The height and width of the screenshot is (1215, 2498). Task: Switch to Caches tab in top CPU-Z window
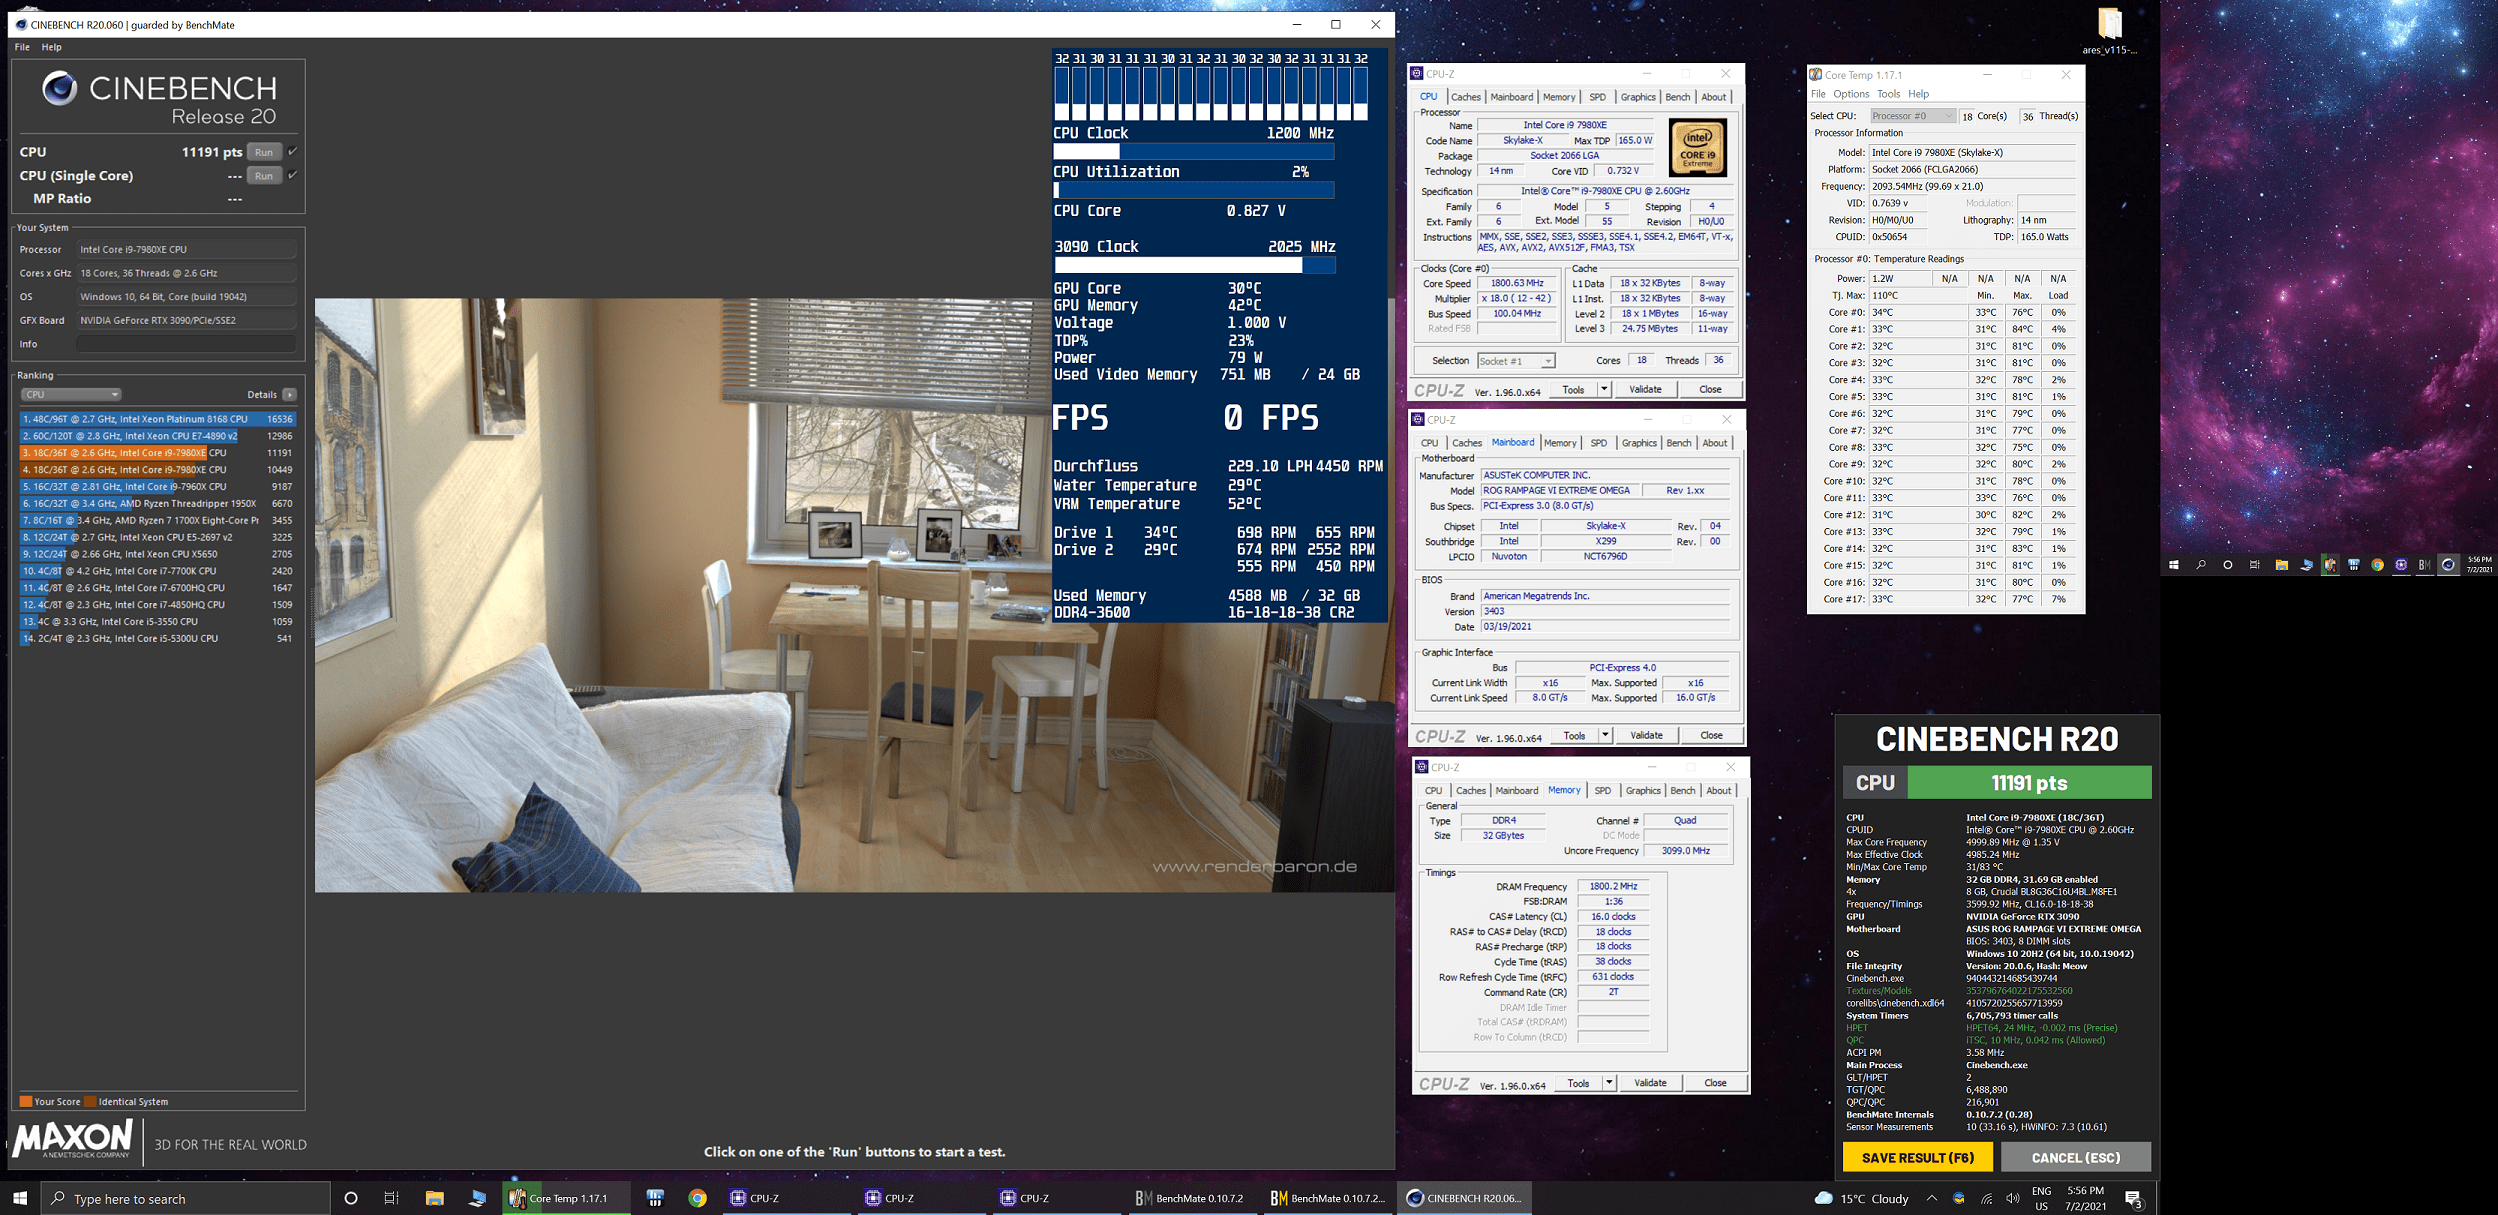coord(1465,97)
